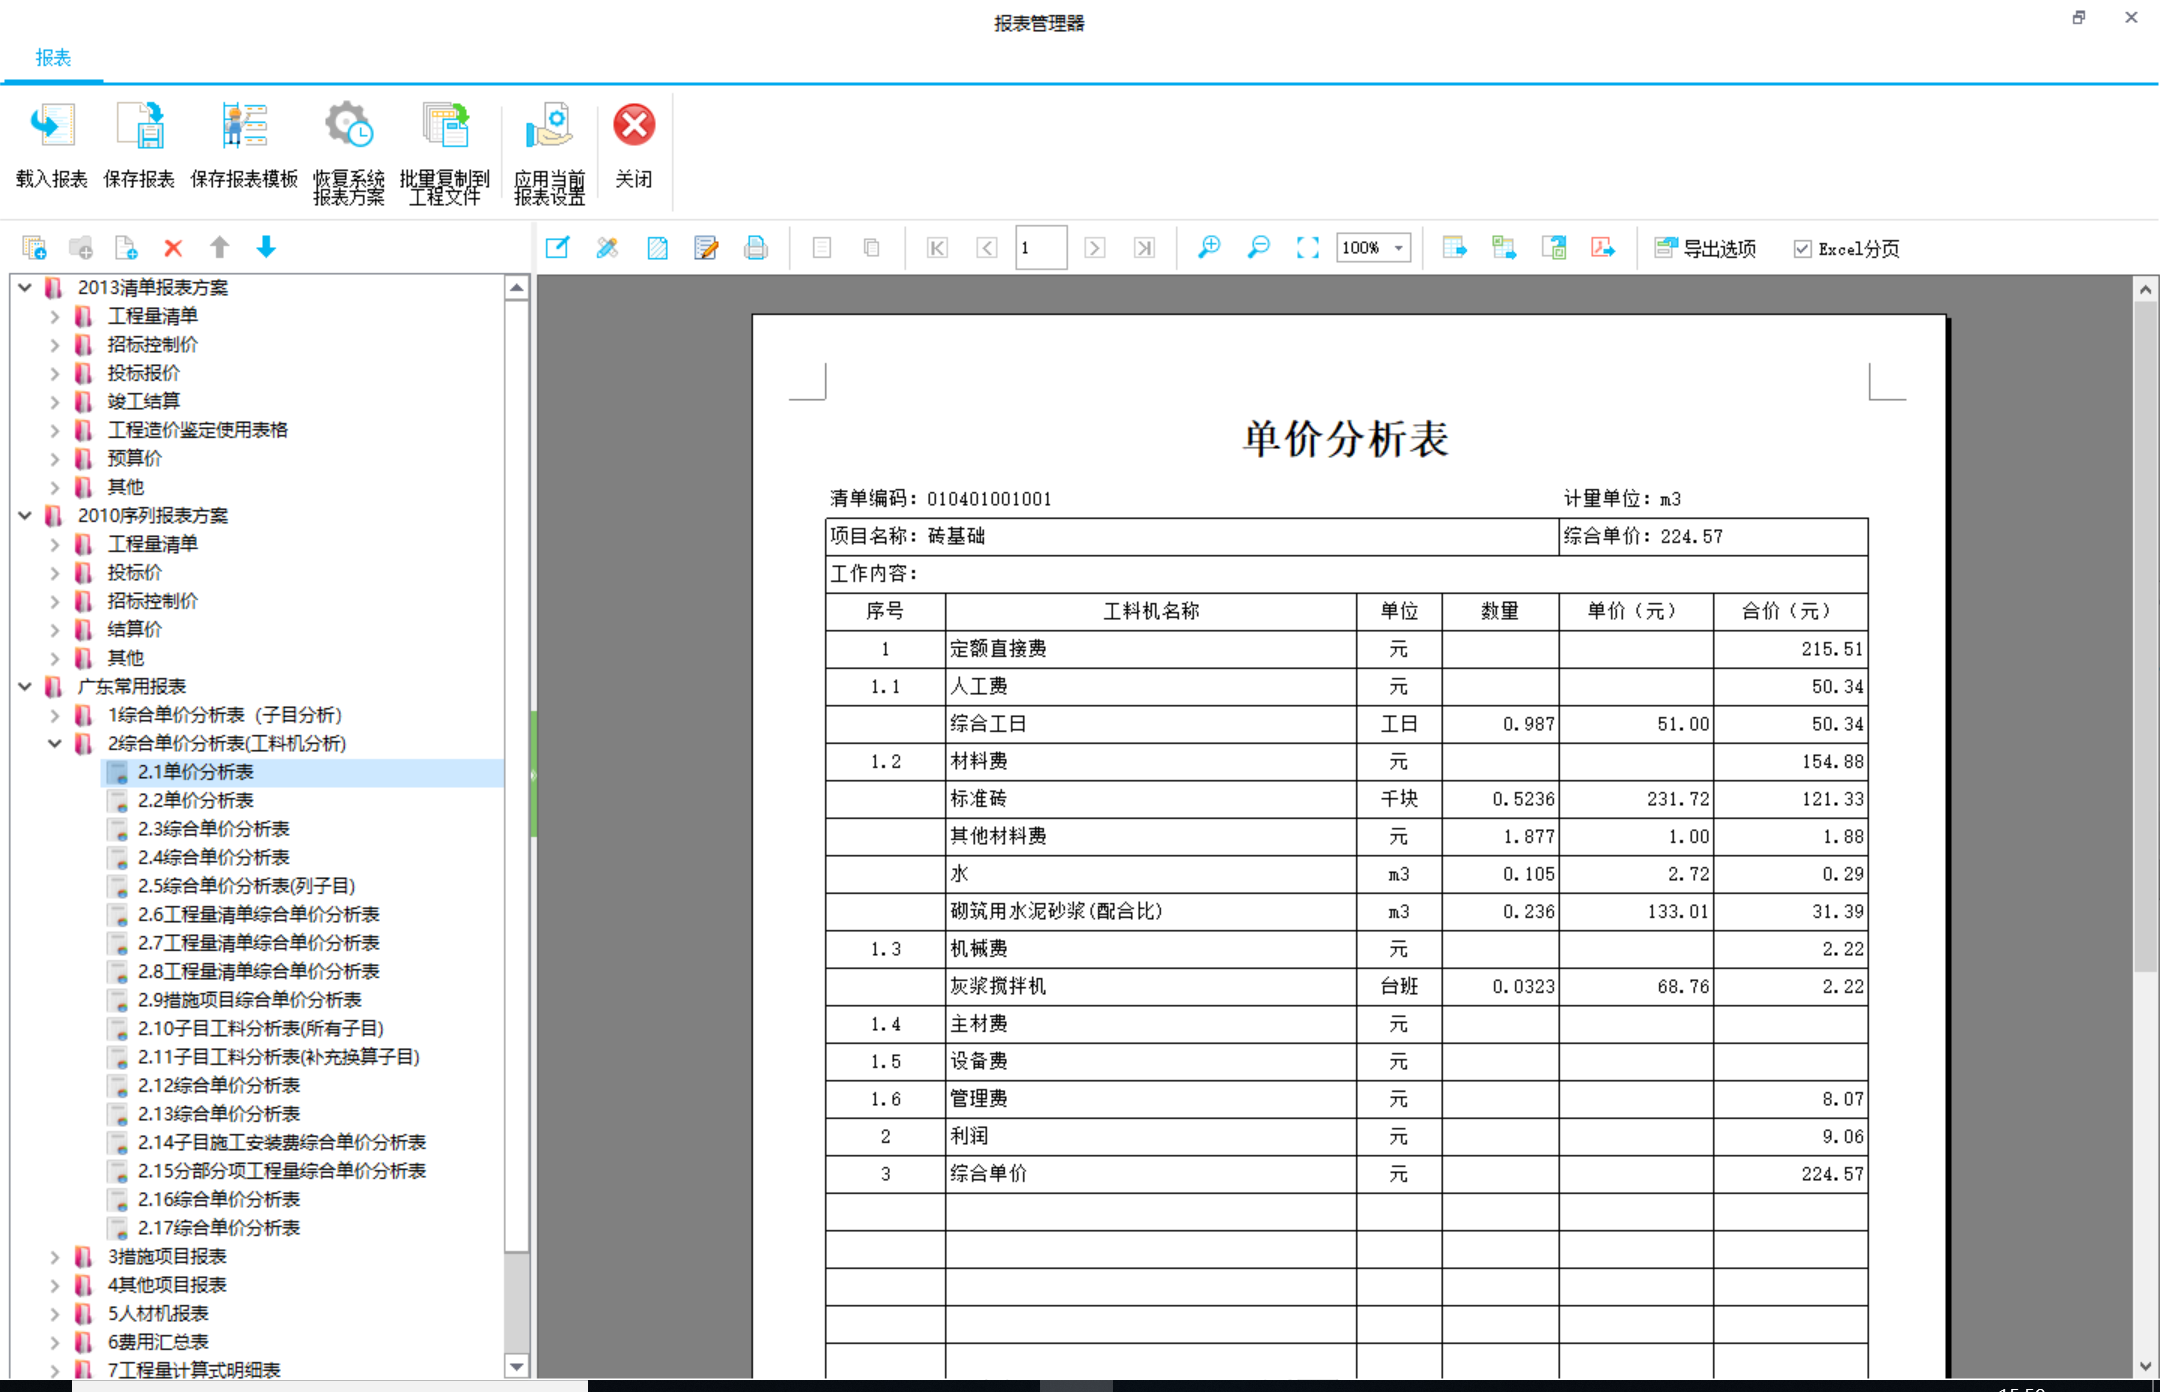The image size is (2160, 1392).
Task: Toggle the Excel分页 checkbox
Action: click(x=1802, y=248)
